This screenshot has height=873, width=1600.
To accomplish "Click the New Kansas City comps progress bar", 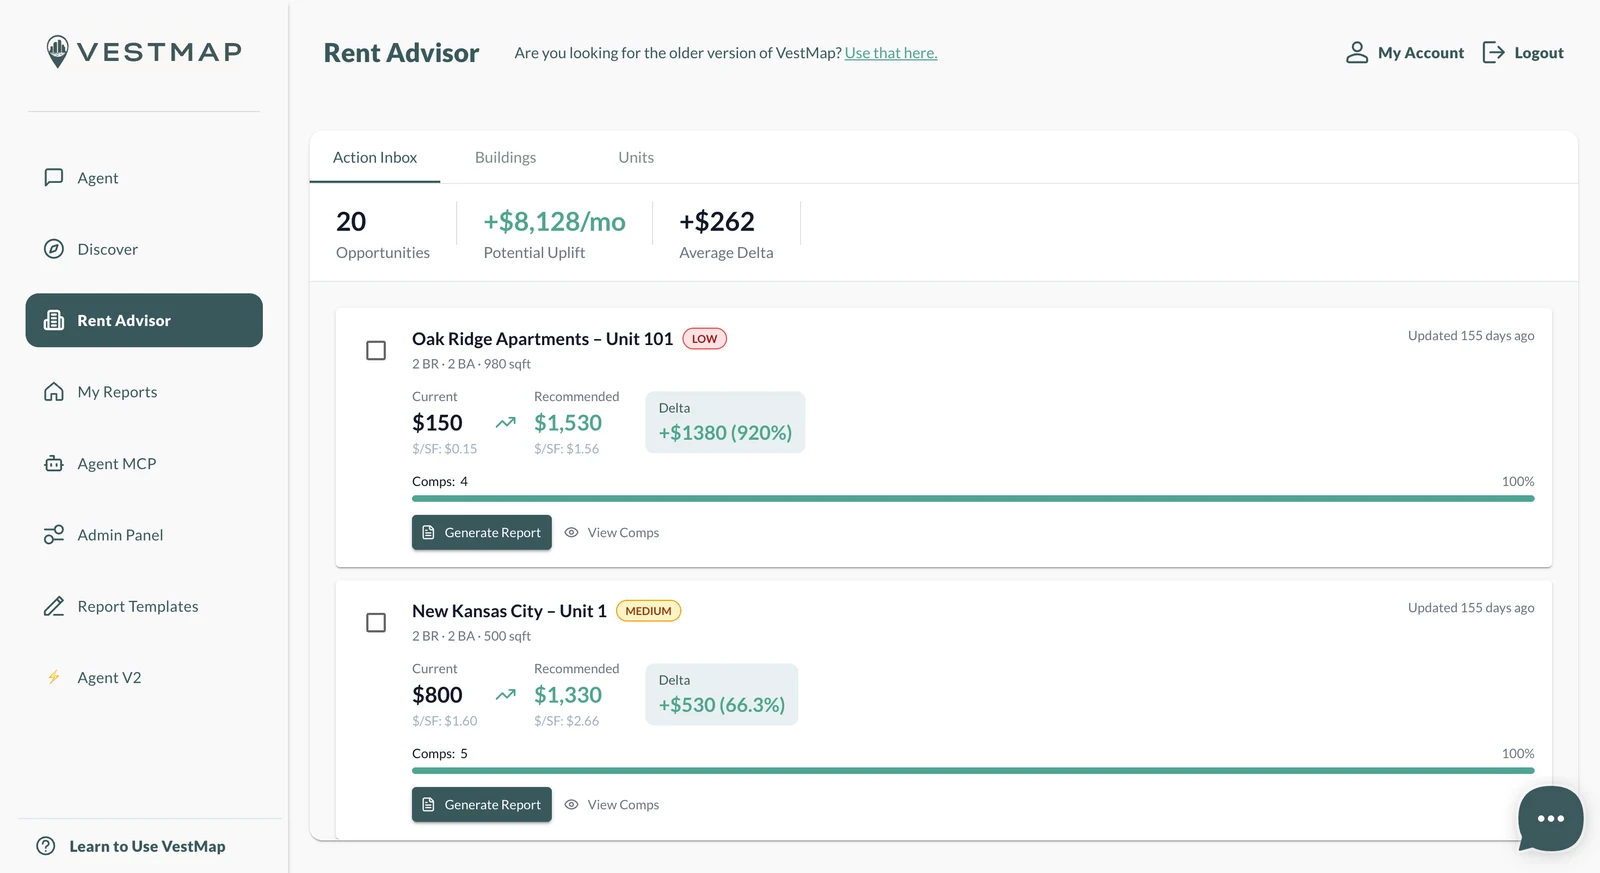I will click(973, 770).
